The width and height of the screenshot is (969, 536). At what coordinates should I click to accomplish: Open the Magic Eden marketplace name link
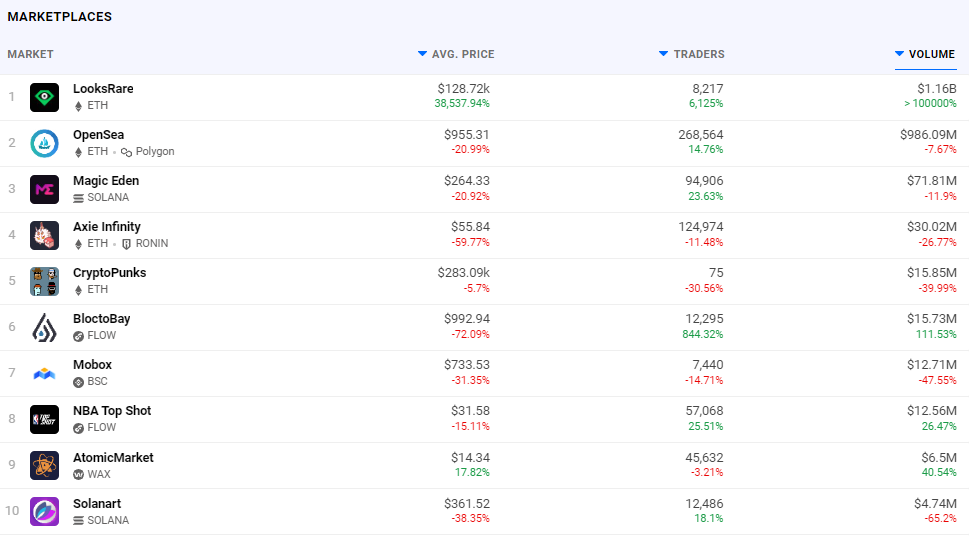[106, 181]
